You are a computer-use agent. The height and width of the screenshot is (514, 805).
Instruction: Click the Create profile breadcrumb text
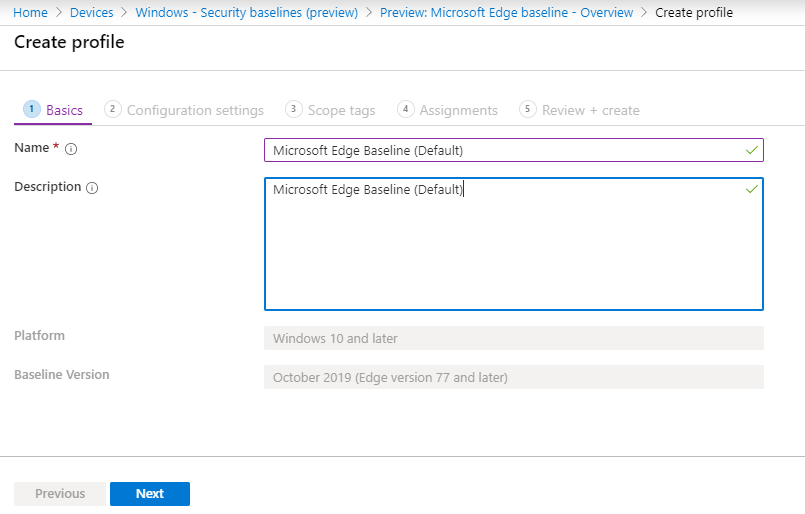point(694,12)
